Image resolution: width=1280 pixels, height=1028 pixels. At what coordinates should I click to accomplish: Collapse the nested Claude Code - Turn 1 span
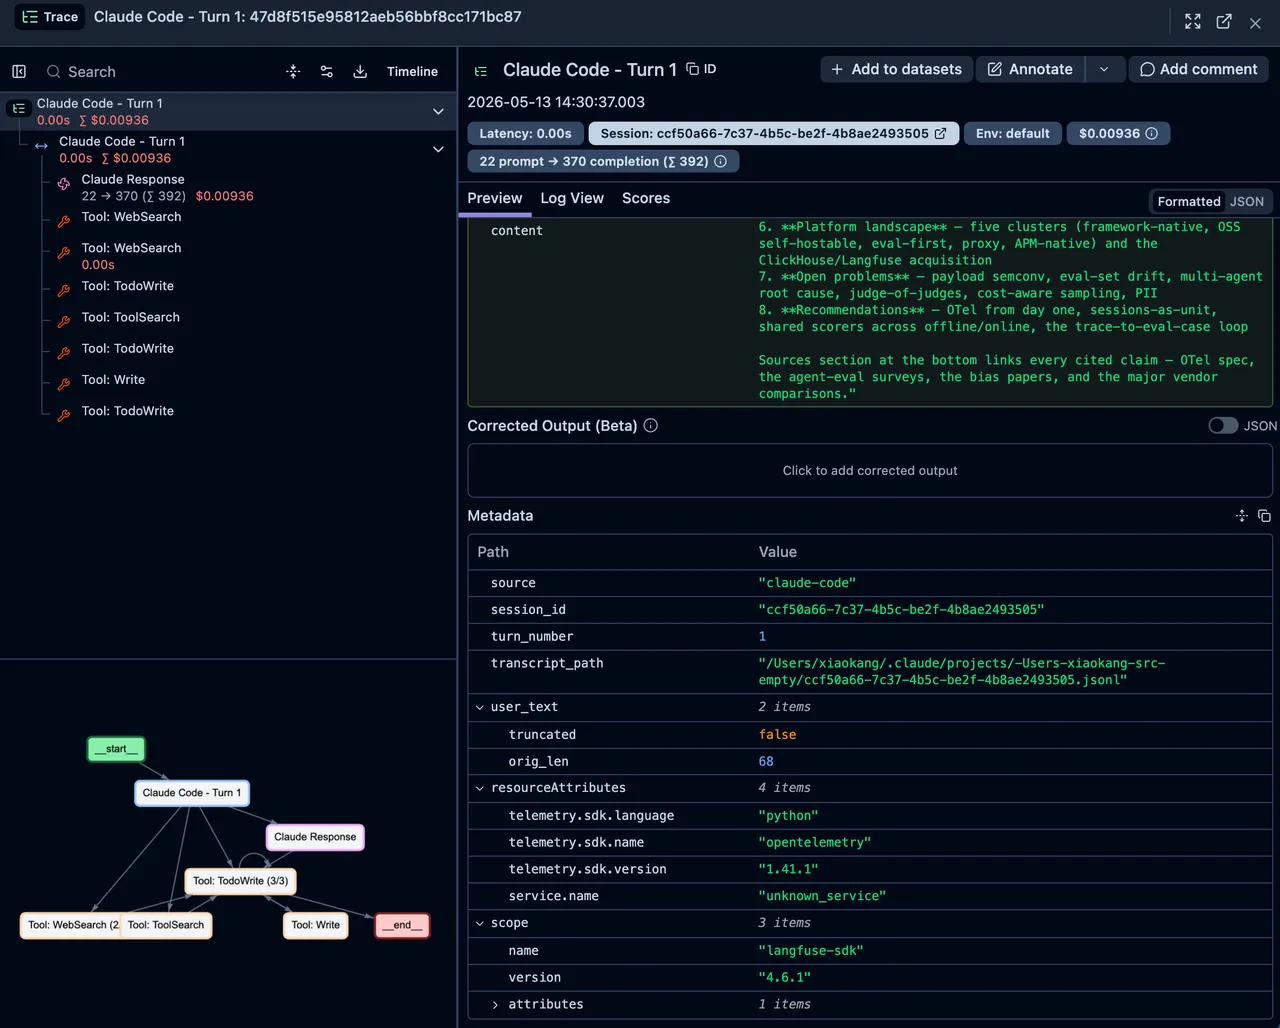tap(438, 149)
